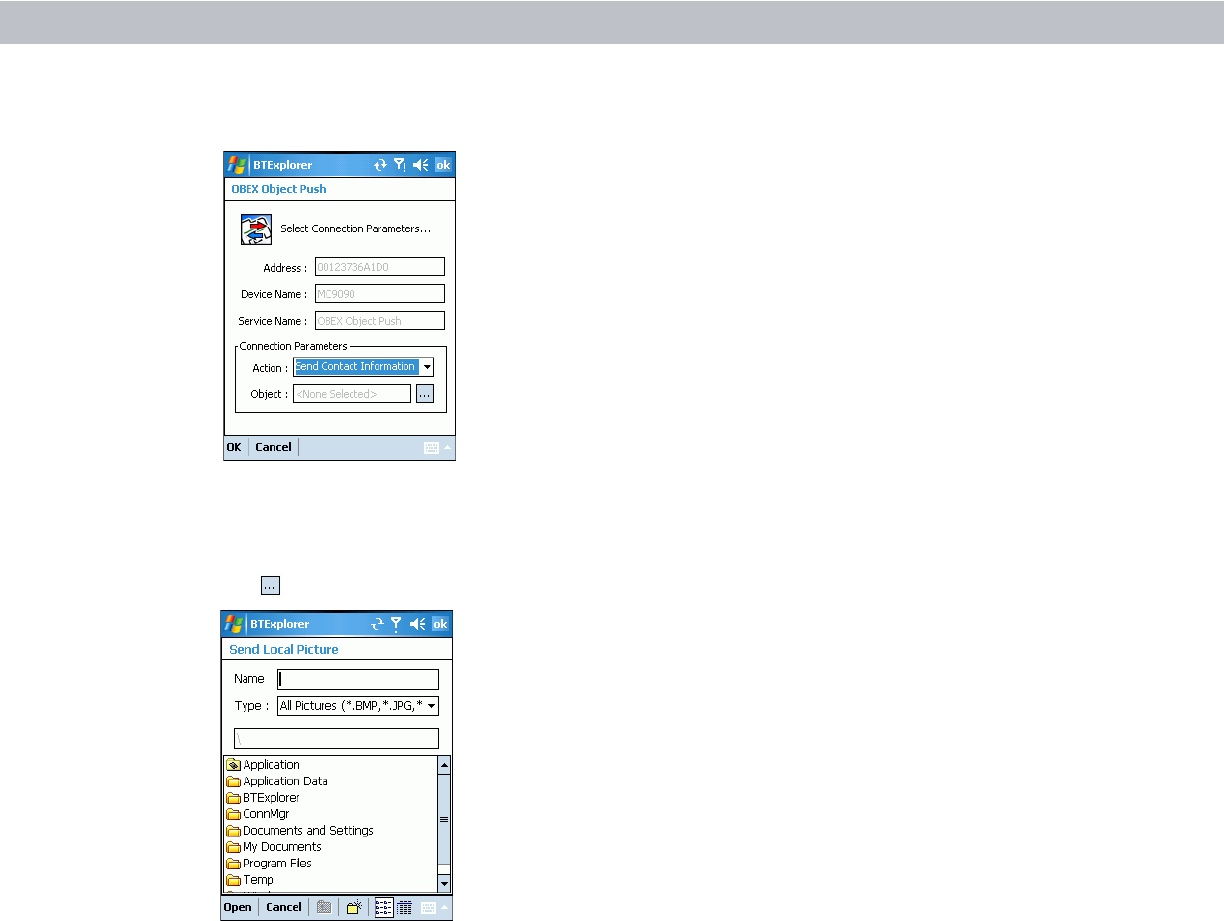Click the Application folder icon
The image size is (1224, 921).
pos(234,765)
